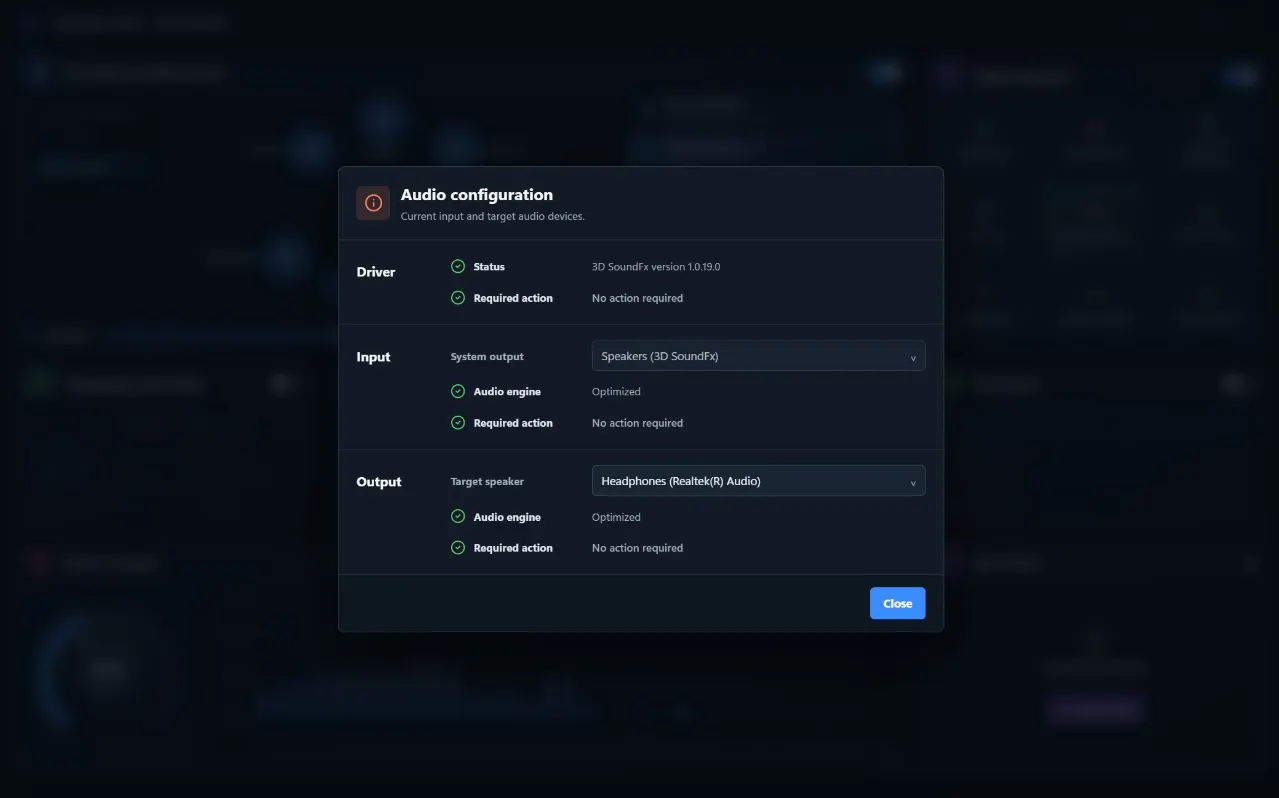Click the "Current input and target audio devices." subtitle
The image size is (1279, 798).
point(493,216)
